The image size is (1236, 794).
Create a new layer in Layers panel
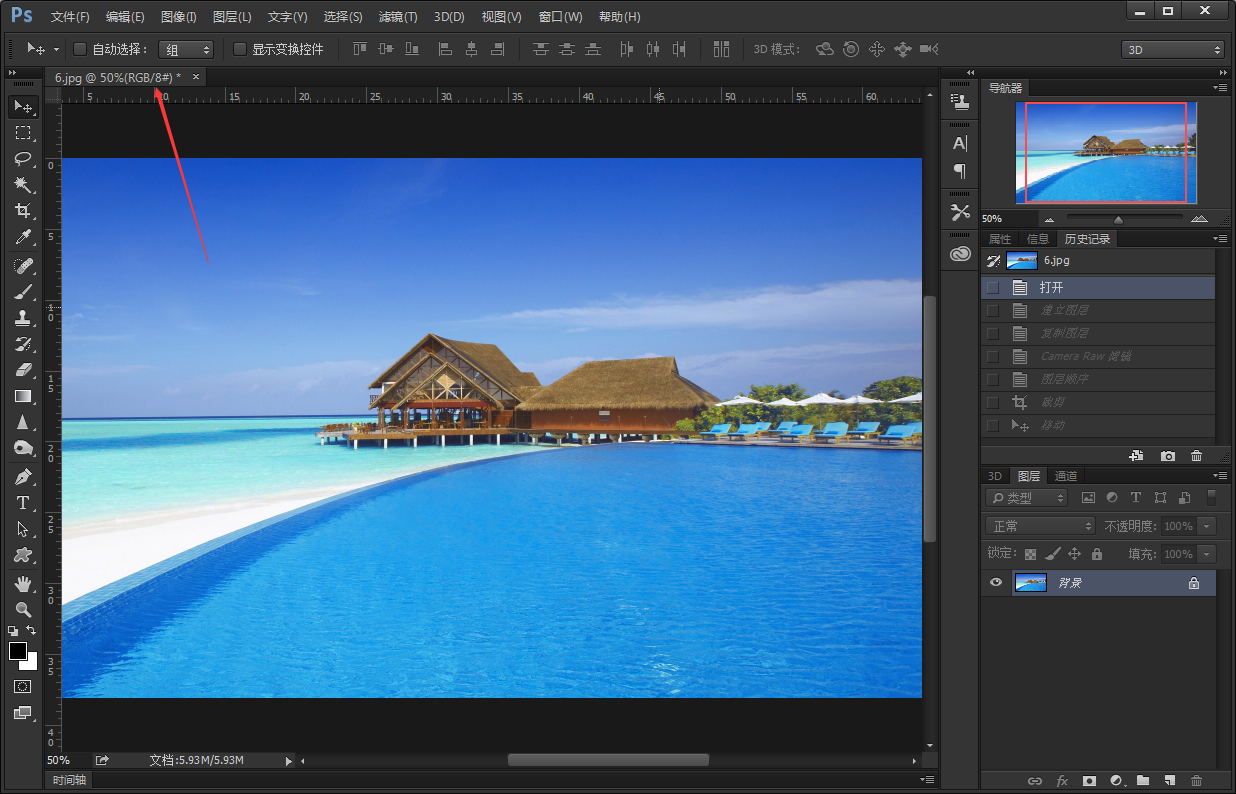click(x=1169, y=781)
